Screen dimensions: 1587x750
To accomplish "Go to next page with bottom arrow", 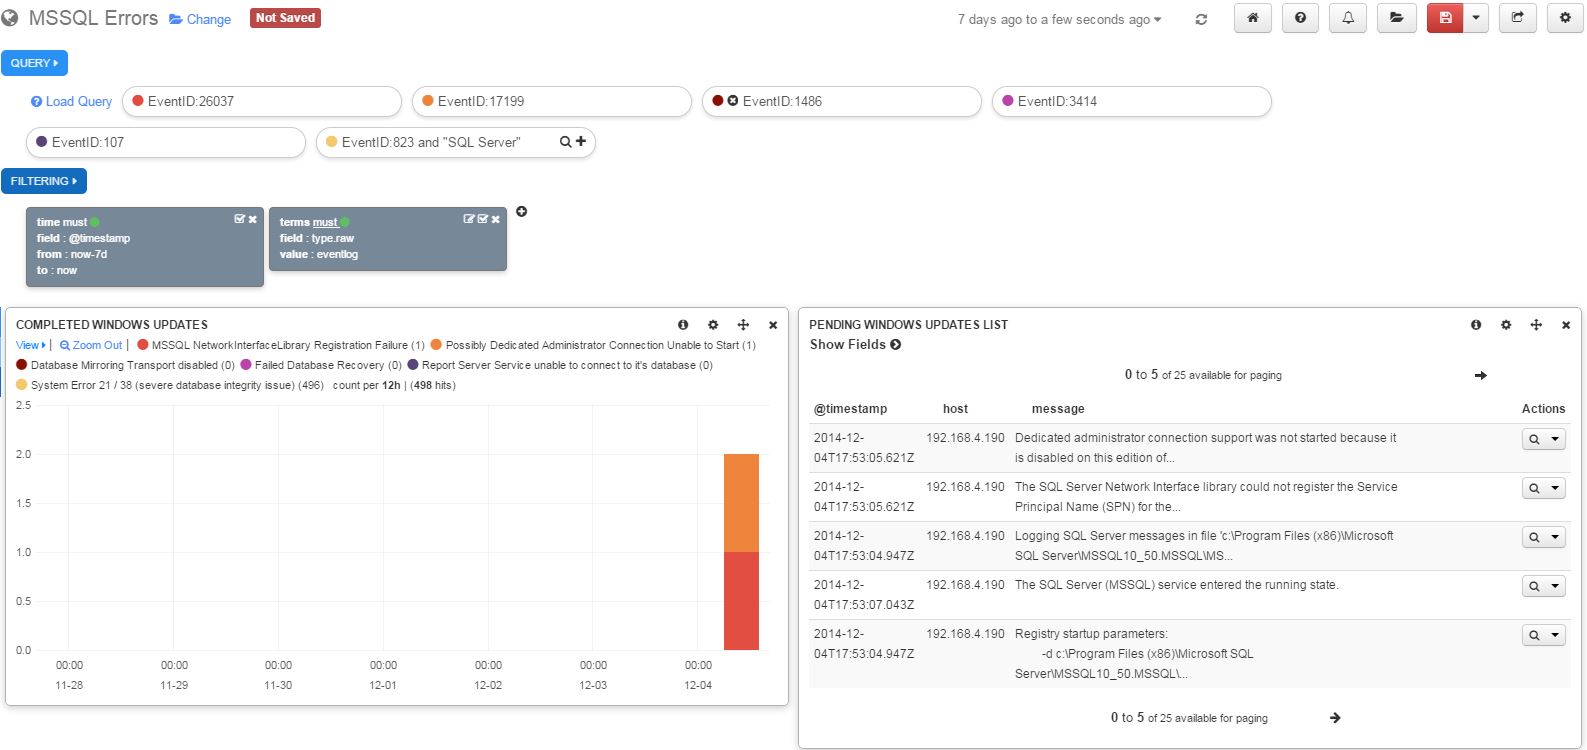I will (x=1335, y=718).
